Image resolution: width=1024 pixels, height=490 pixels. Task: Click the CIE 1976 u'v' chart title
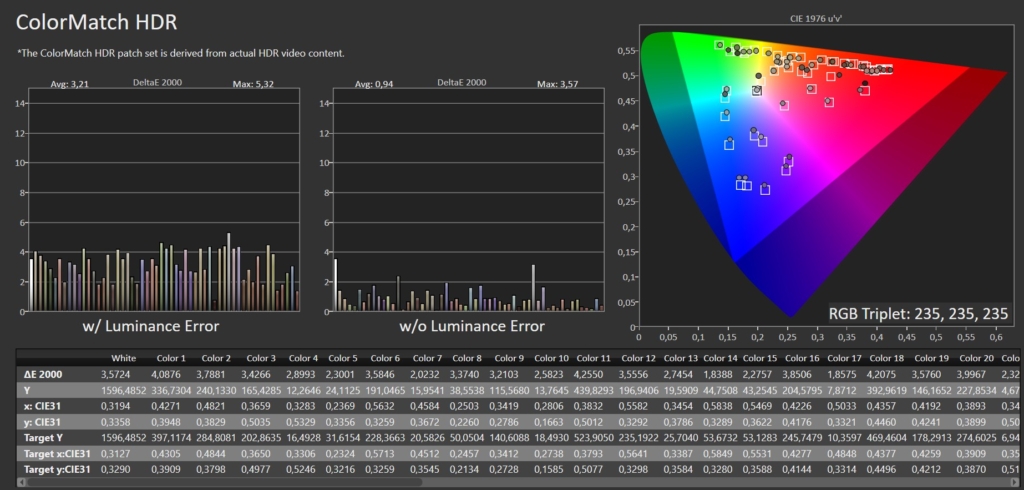(x=816, y=19)
